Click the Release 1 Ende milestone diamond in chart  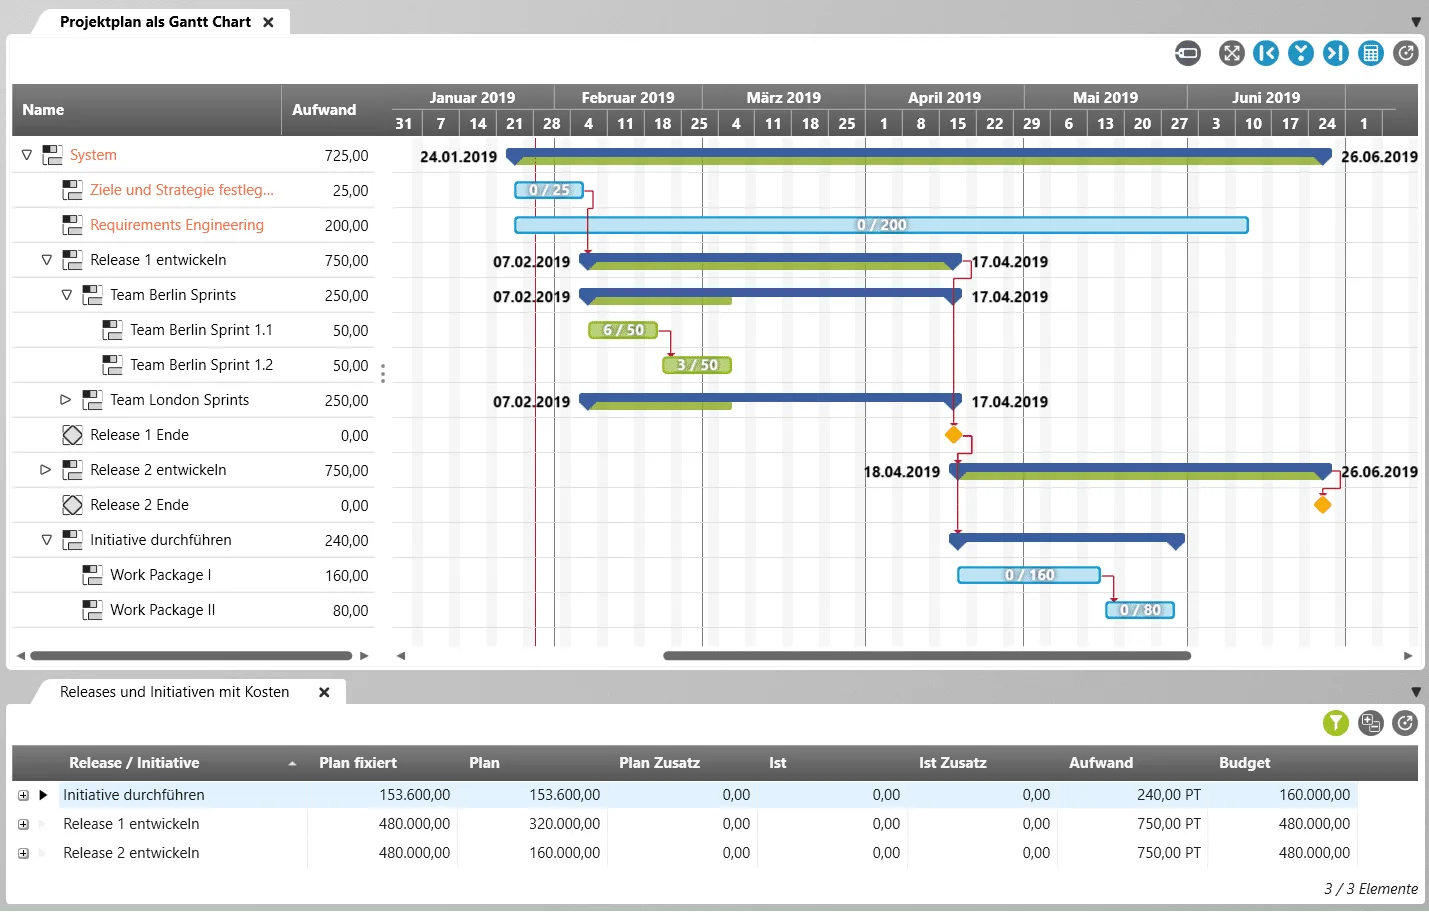pos(954,435)
